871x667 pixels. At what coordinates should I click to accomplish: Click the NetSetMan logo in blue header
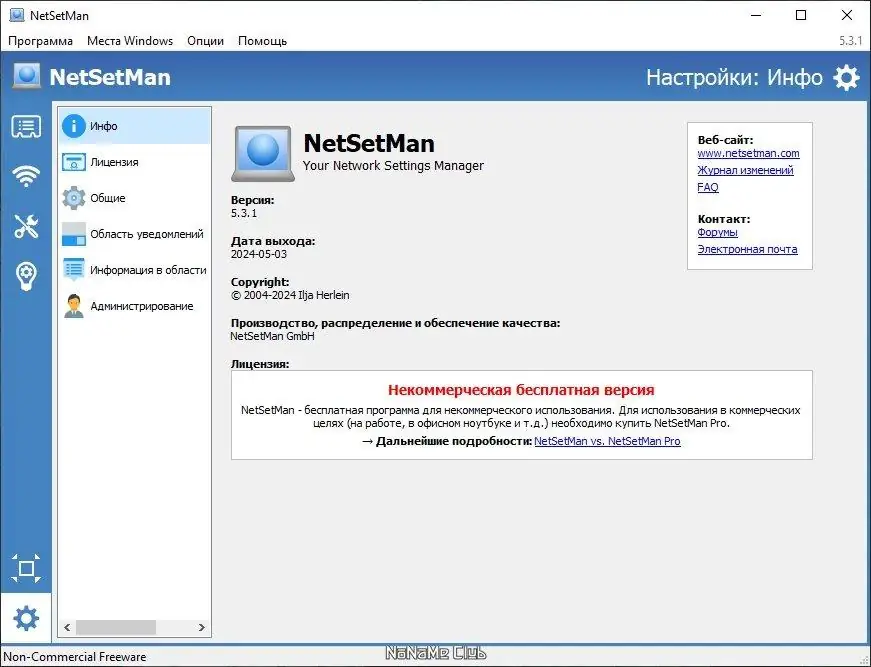point(27,76)
